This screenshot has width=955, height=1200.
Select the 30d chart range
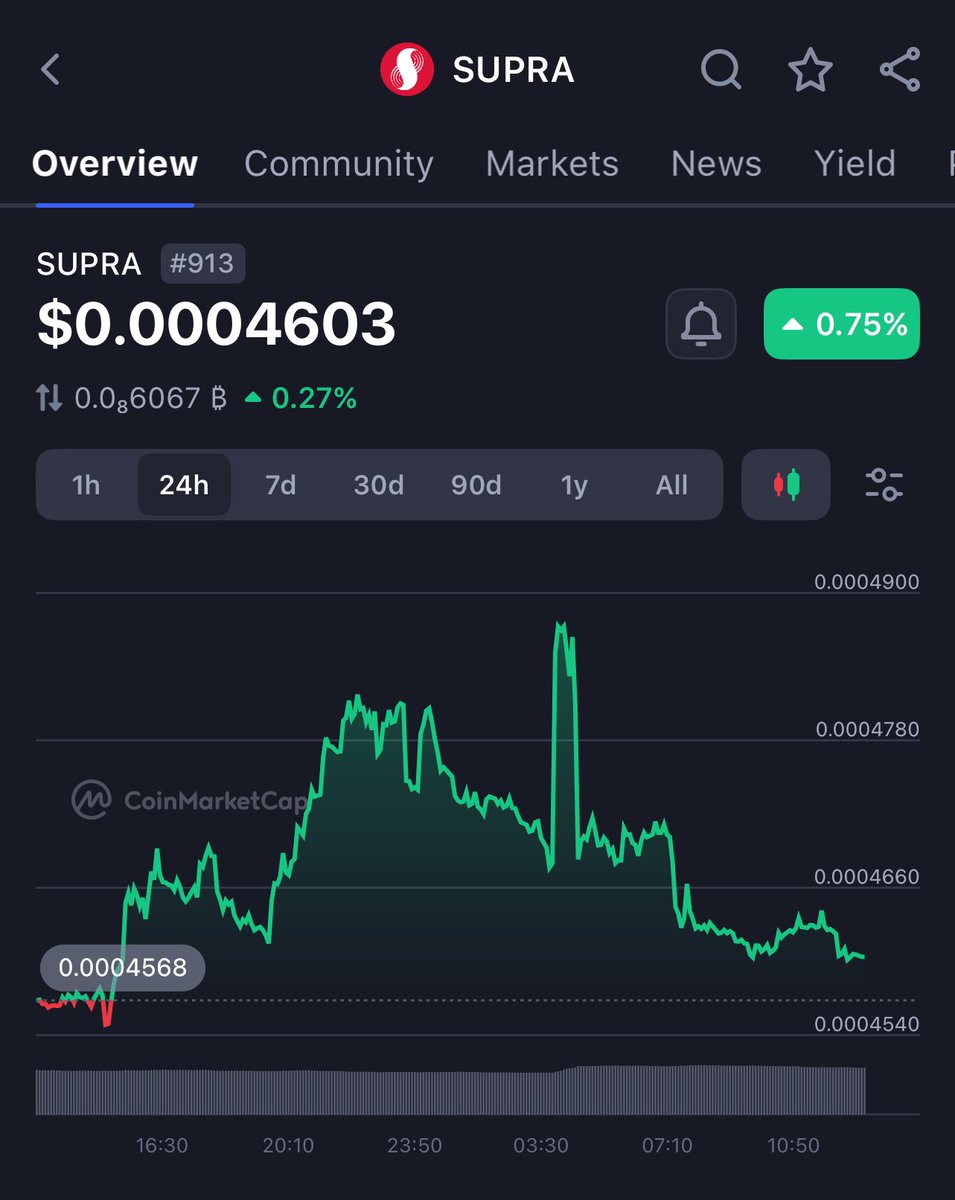coord(379,485)
